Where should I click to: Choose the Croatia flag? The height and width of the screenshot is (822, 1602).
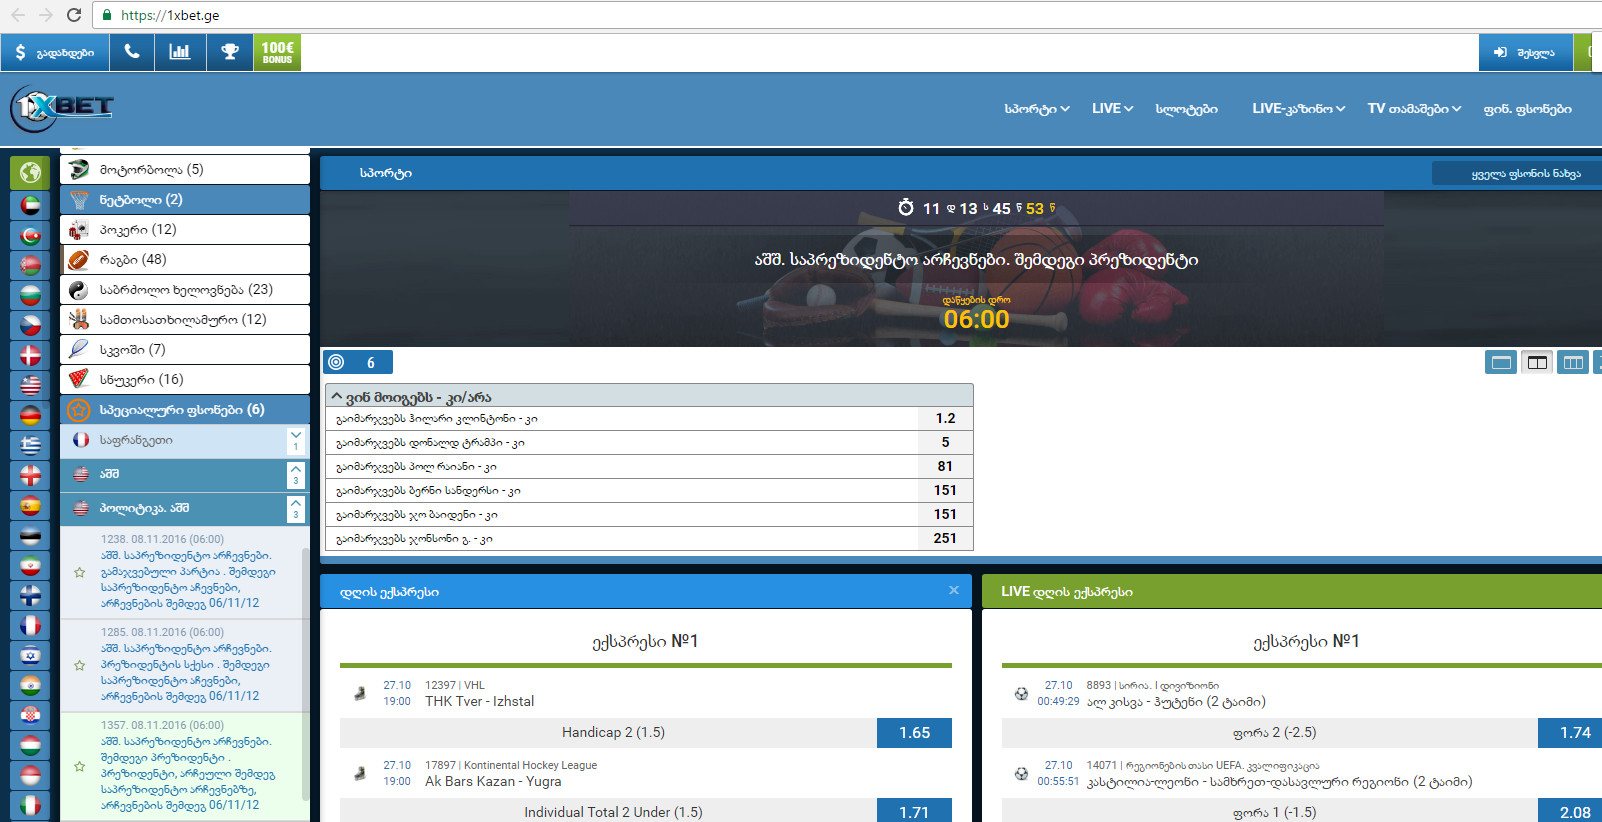click(x=31, y=716)
